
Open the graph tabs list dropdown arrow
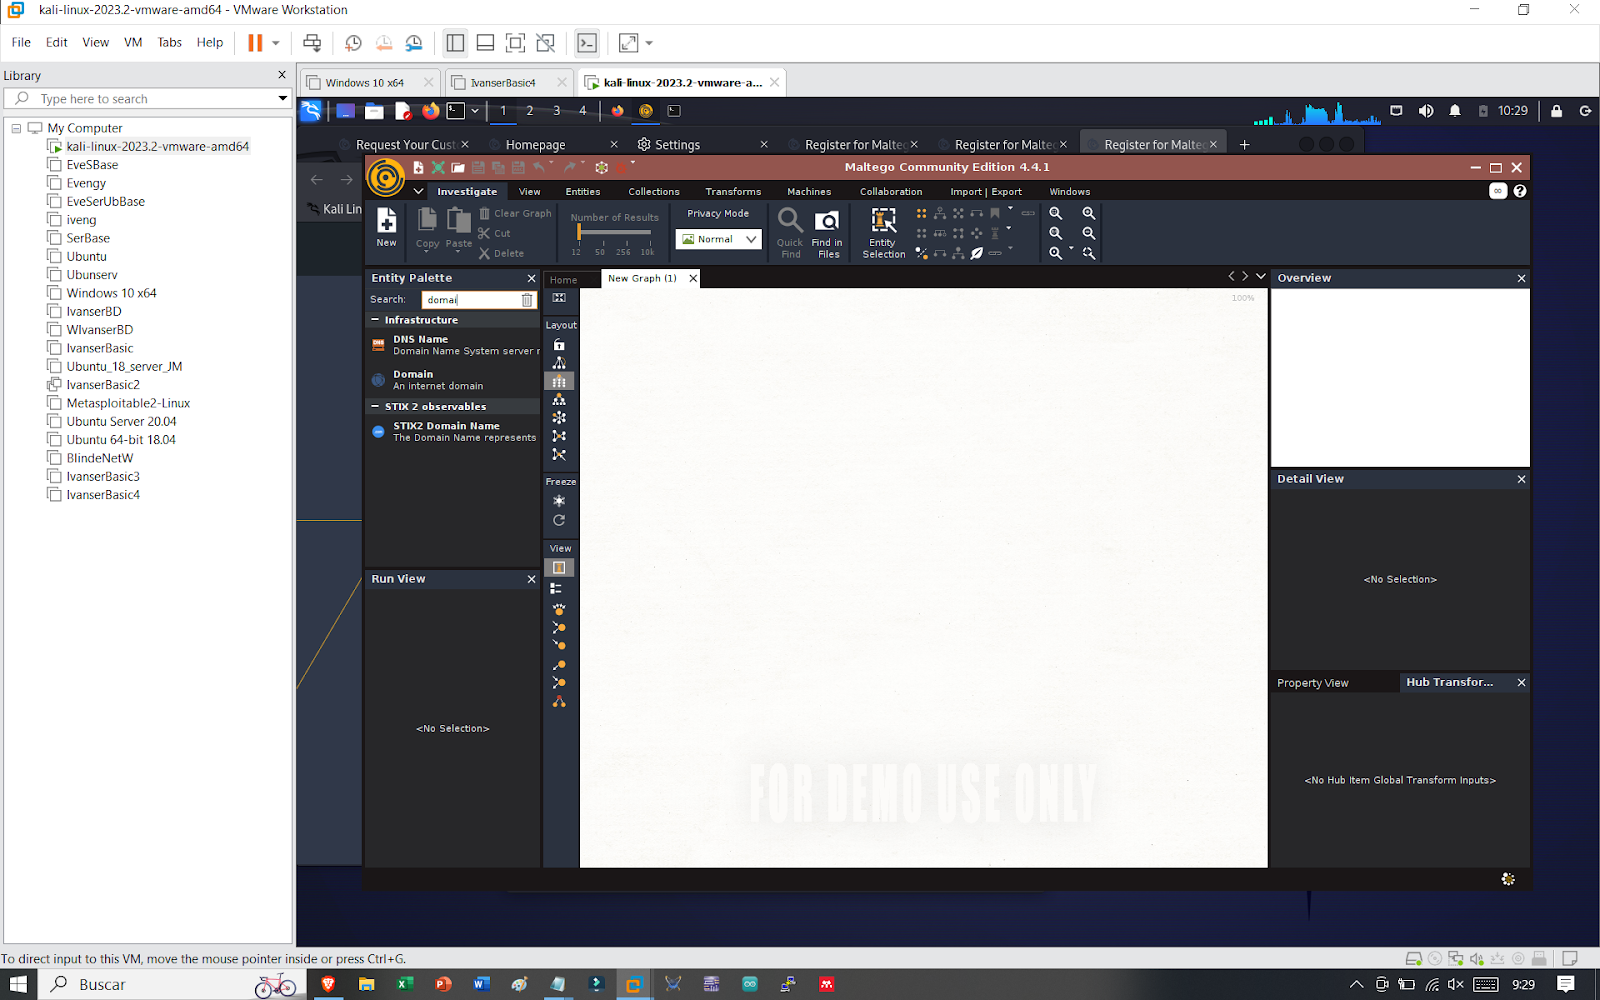point(1260,276)
